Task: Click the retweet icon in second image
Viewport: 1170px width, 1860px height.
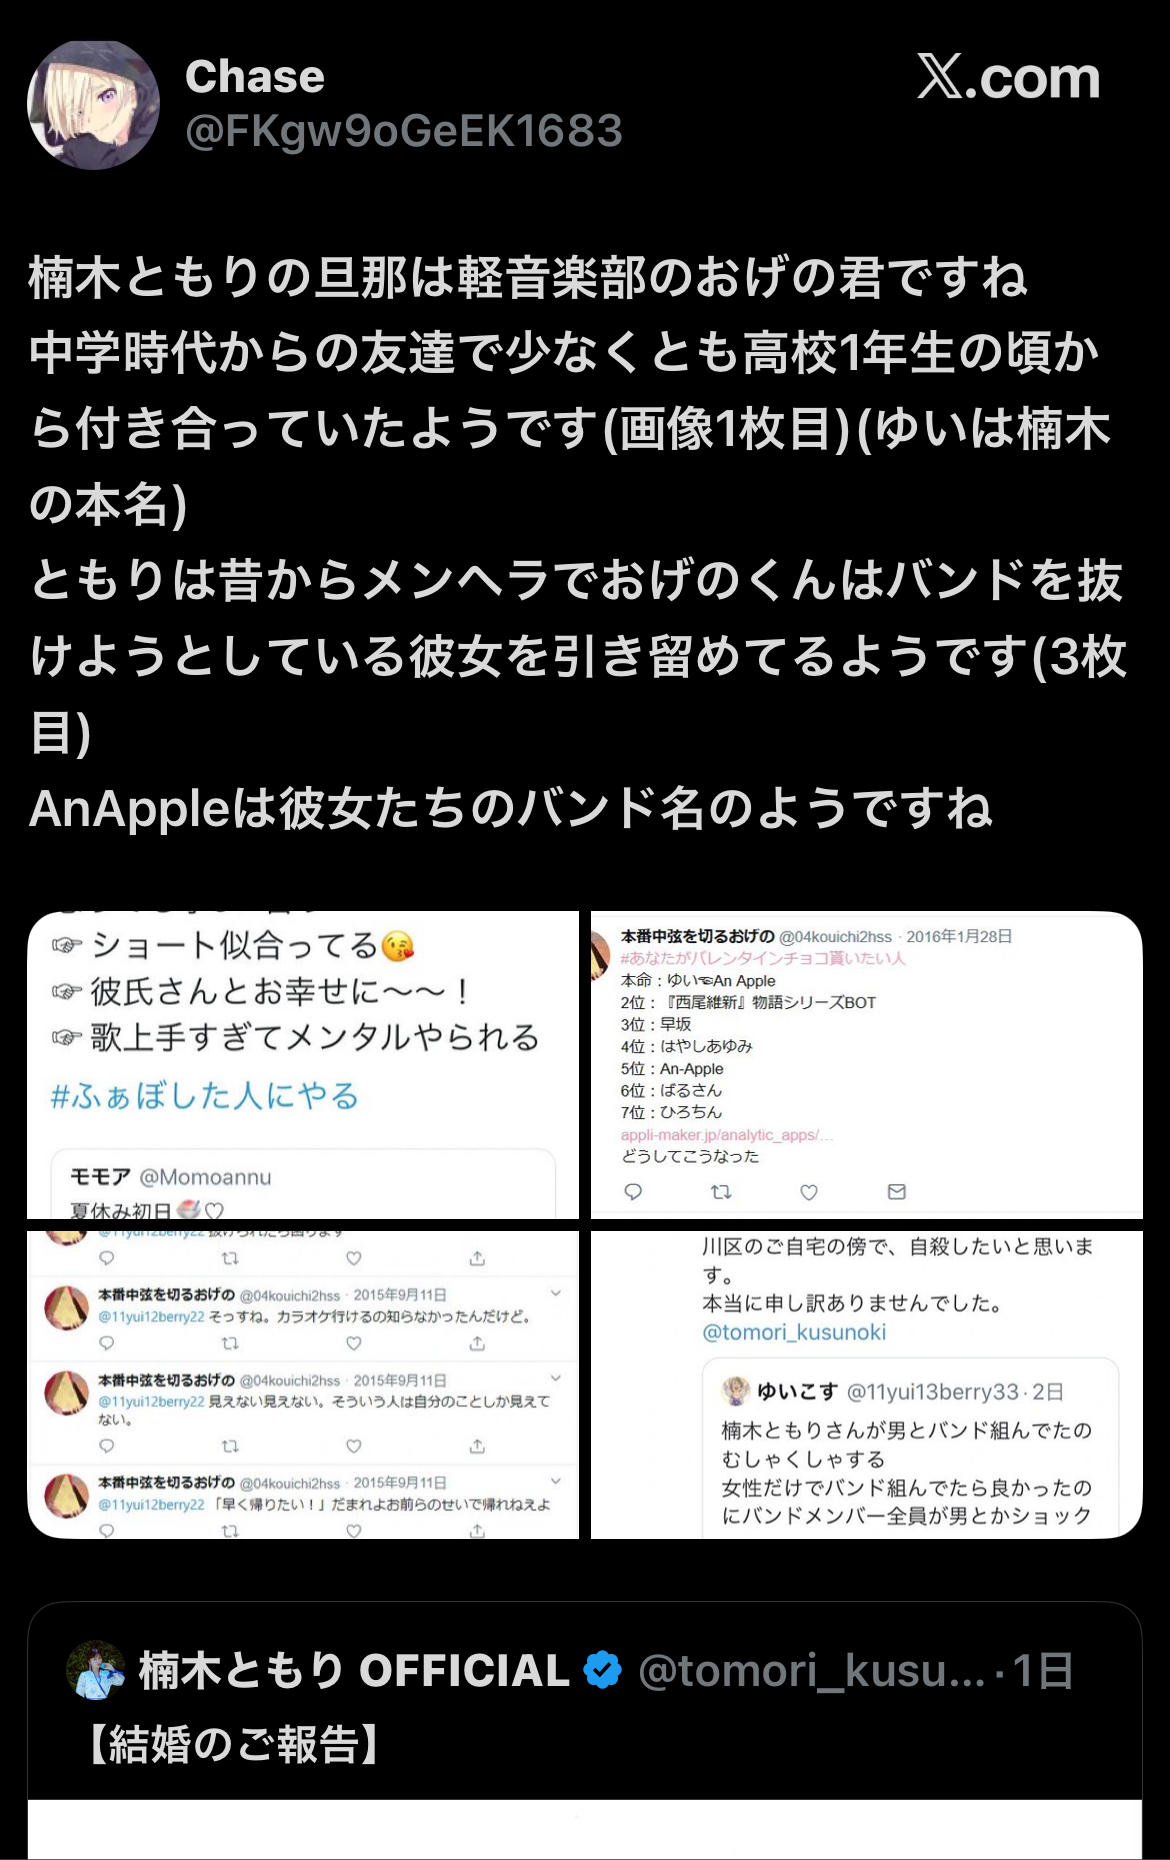Action: coord(721,1192)
